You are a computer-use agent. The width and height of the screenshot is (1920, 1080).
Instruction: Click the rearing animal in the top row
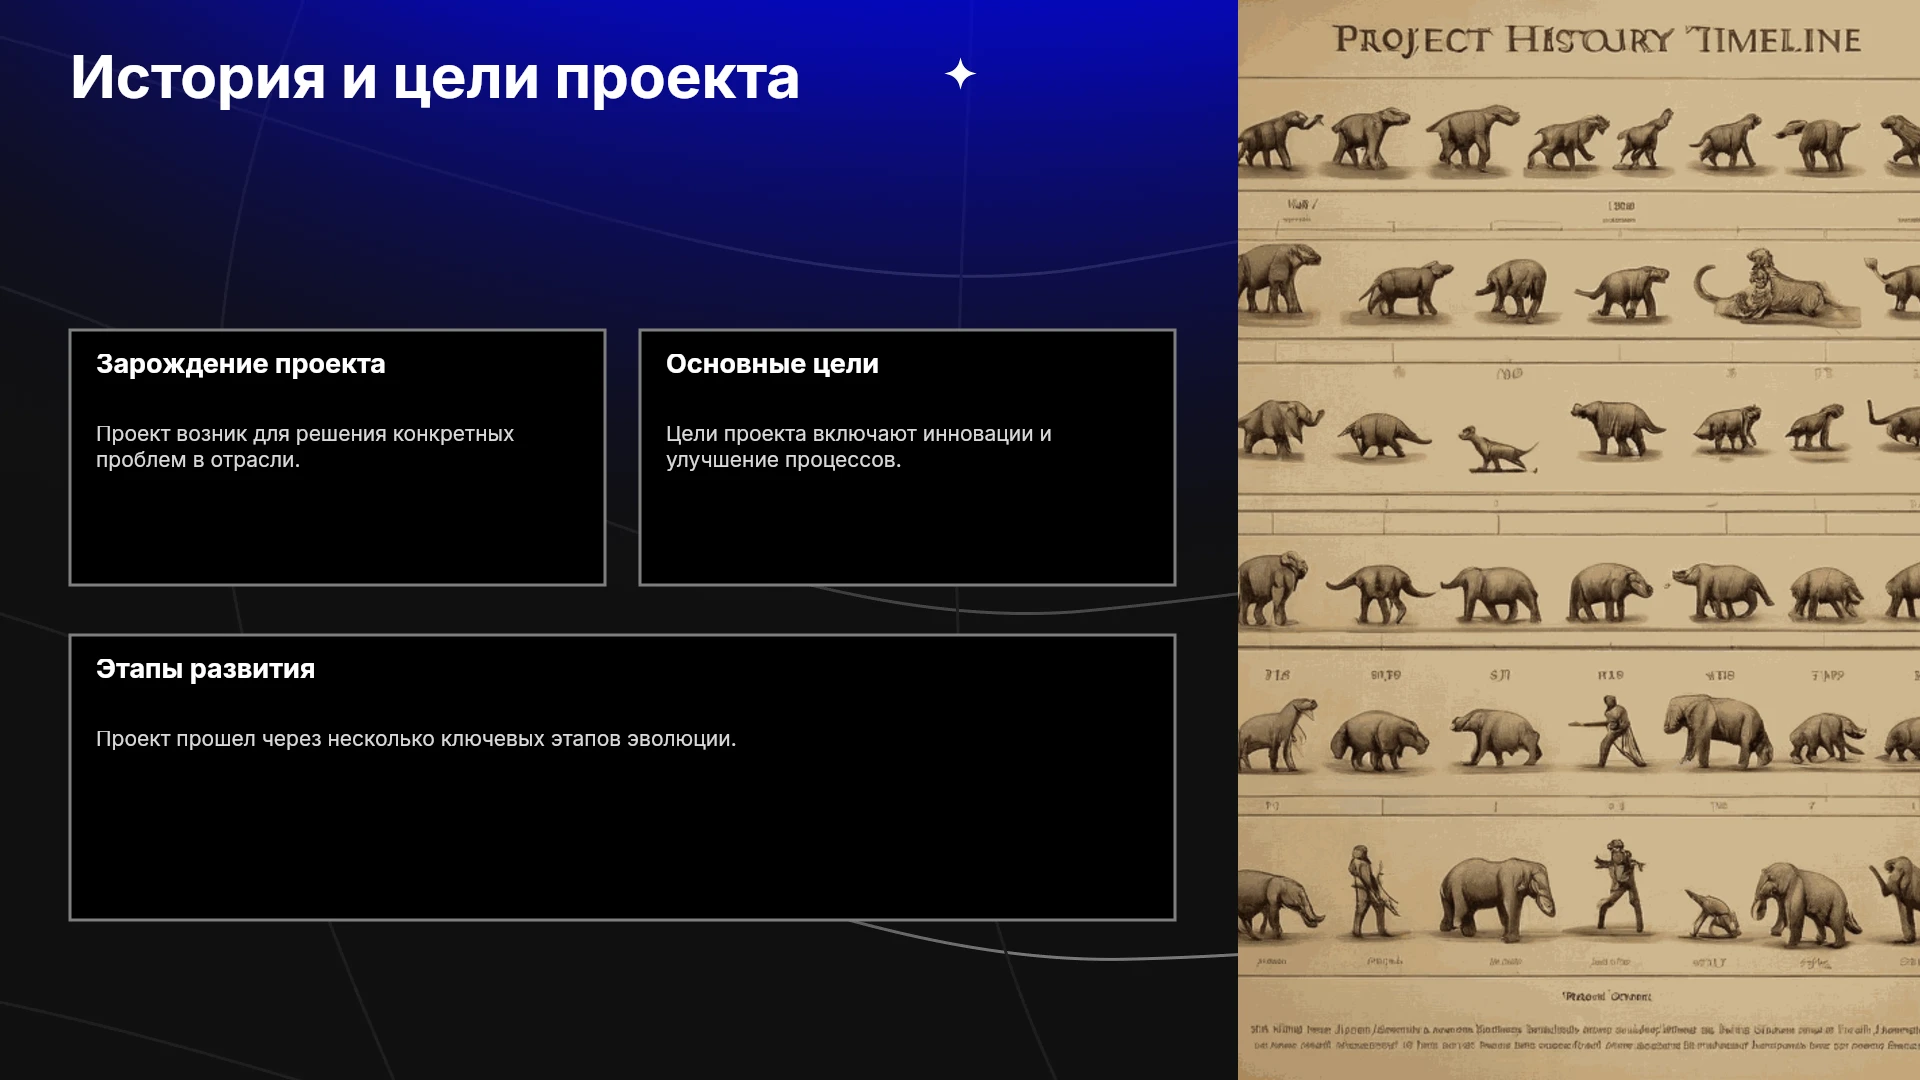tap(1644, 138)
